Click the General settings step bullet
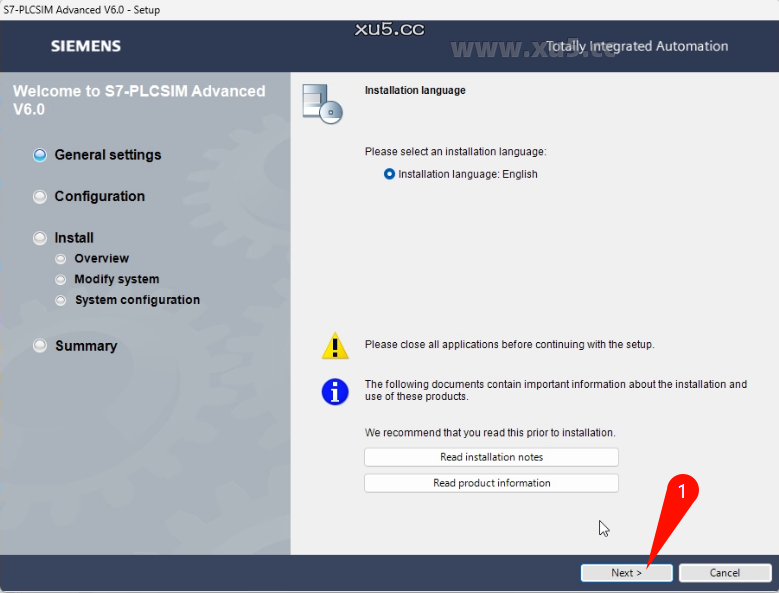The height and width of the screenshot is (593, 779). pos(40,155)
